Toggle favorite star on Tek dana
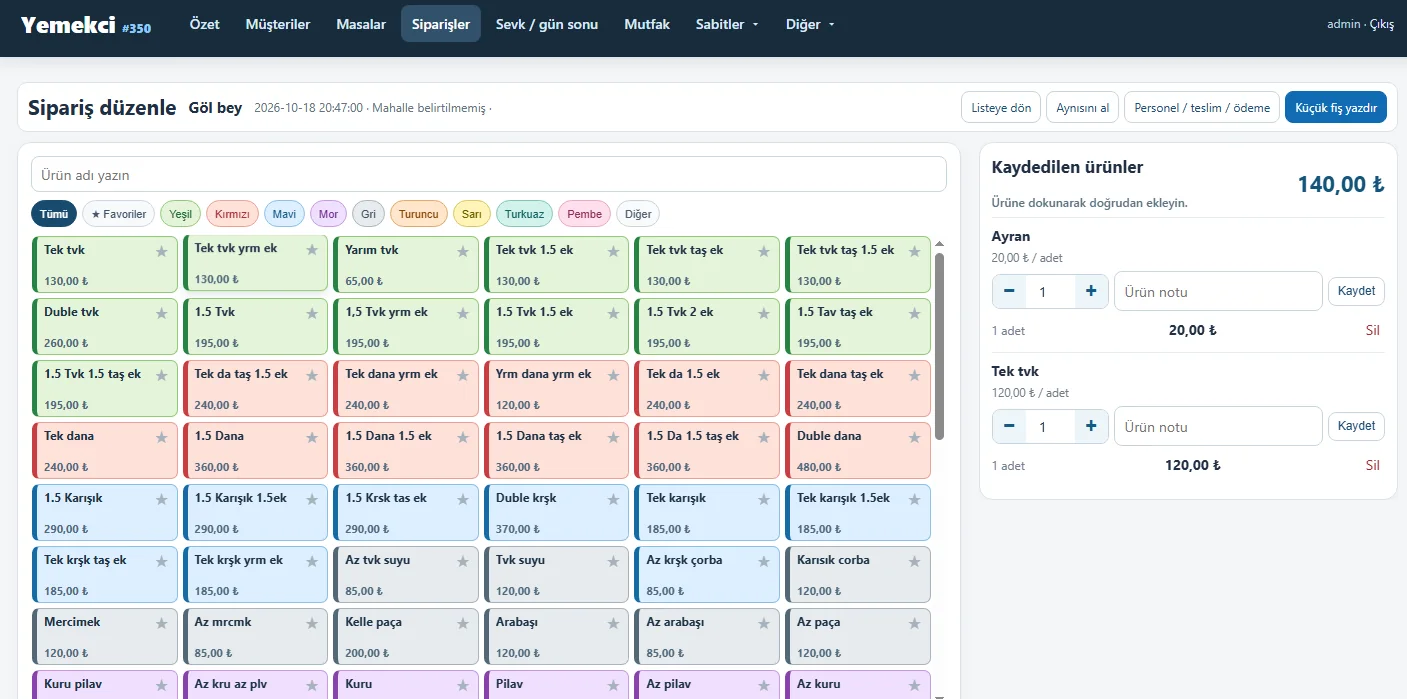The width and height of the screenshot is (1407, 699). 162,438
